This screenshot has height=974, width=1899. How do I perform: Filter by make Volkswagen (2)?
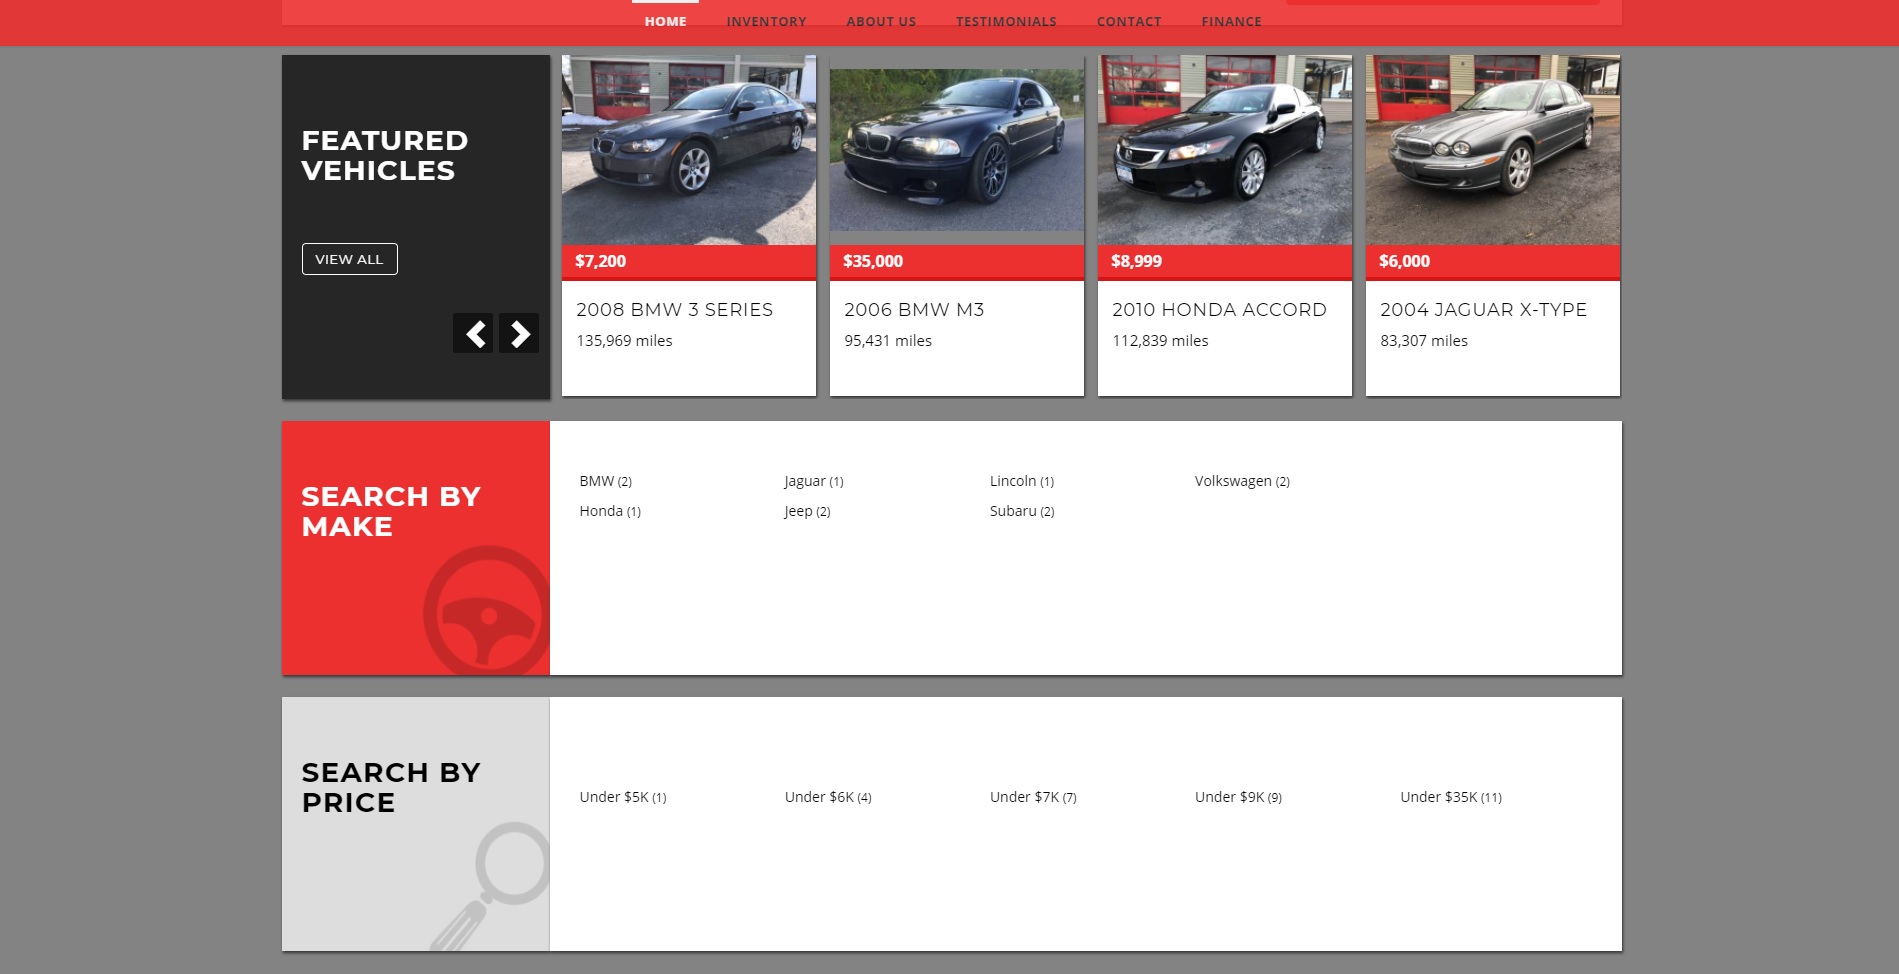pos(1242,481)
